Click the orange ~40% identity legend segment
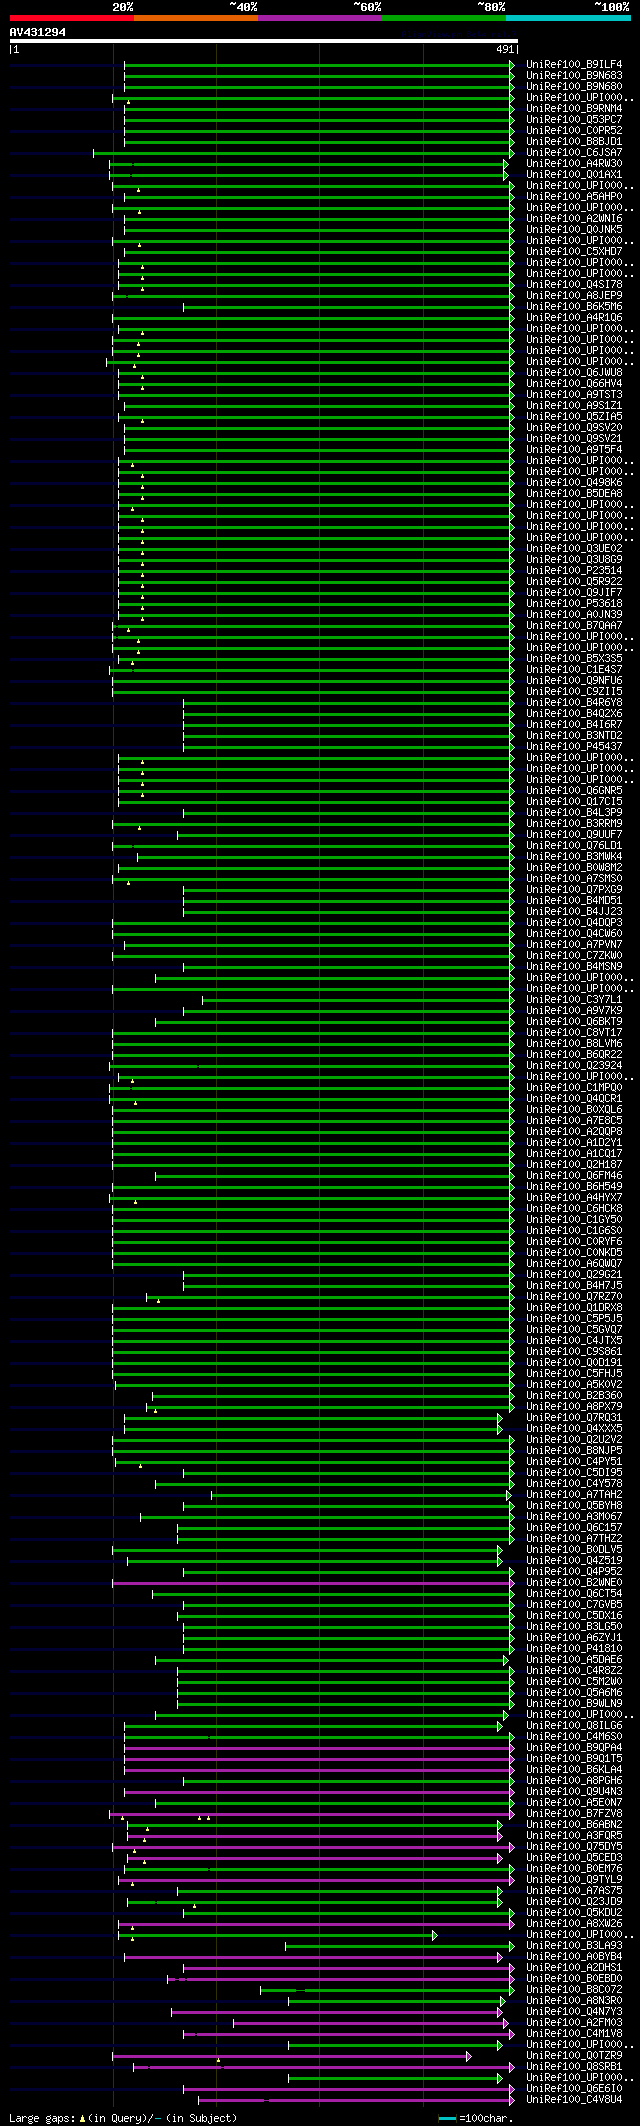640x2126 pixels. click(x=195, y=18)
